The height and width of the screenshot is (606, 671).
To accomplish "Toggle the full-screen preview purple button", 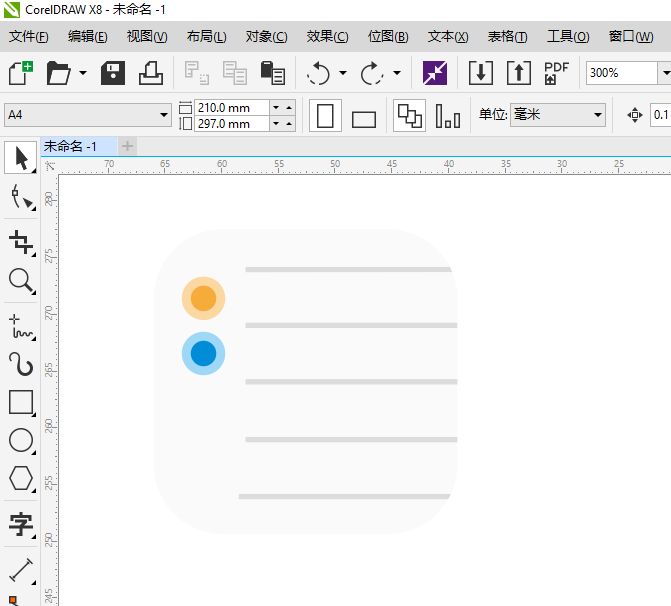I will pyautogui.click(x=435, y=73).
